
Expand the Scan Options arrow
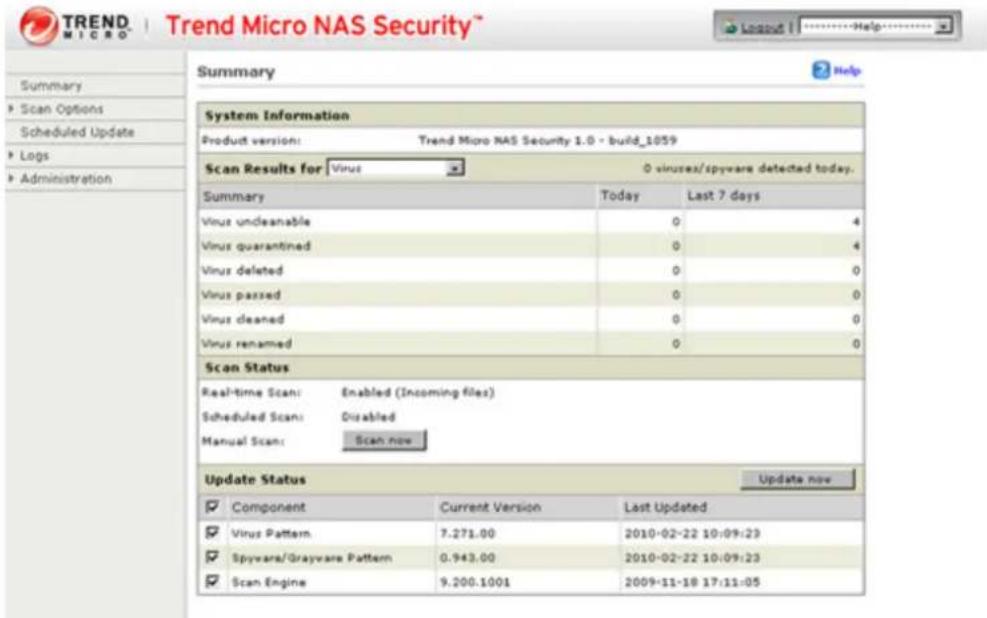coord(11,109)
